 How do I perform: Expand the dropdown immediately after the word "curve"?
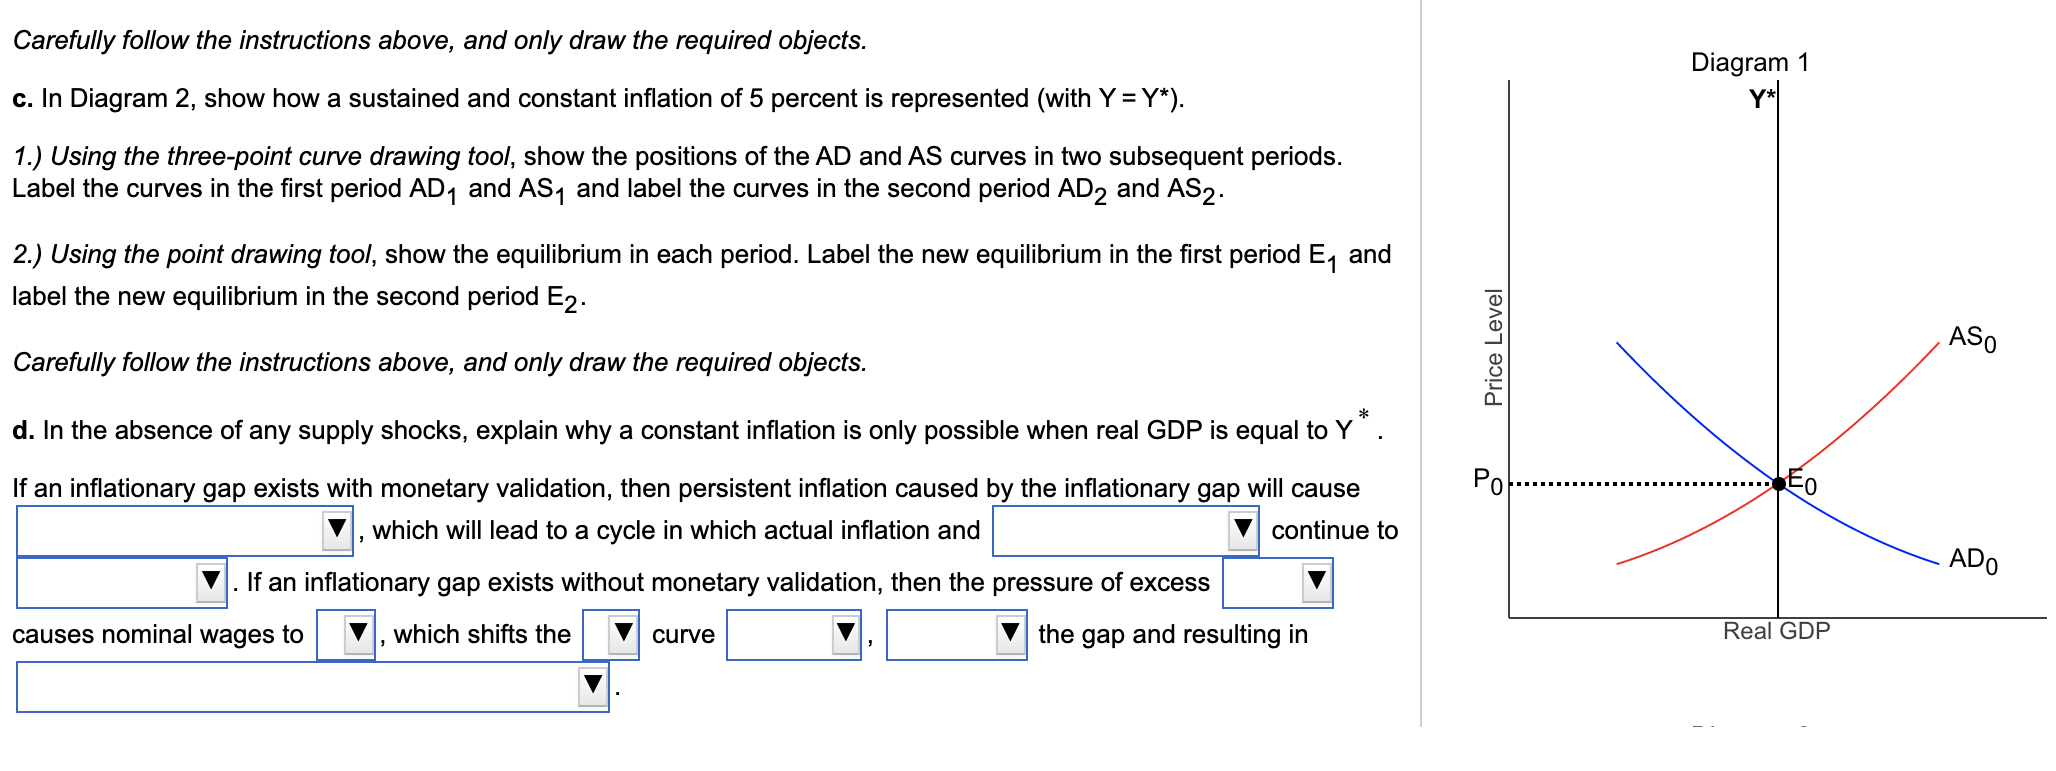[845, 633]
